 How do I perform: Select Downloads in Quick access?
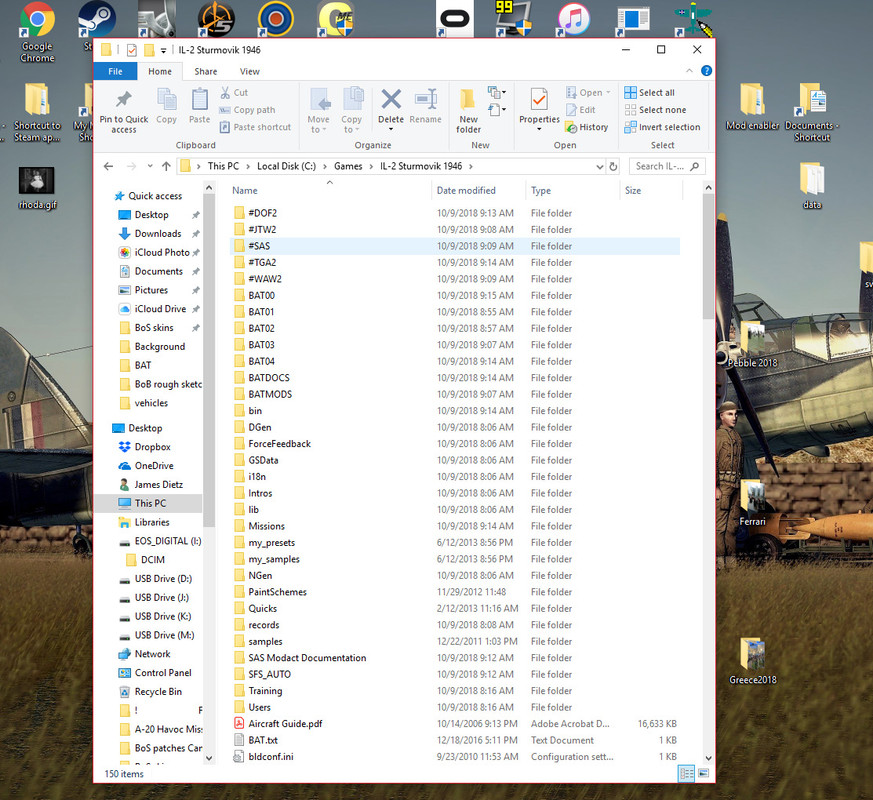(158, 234)
